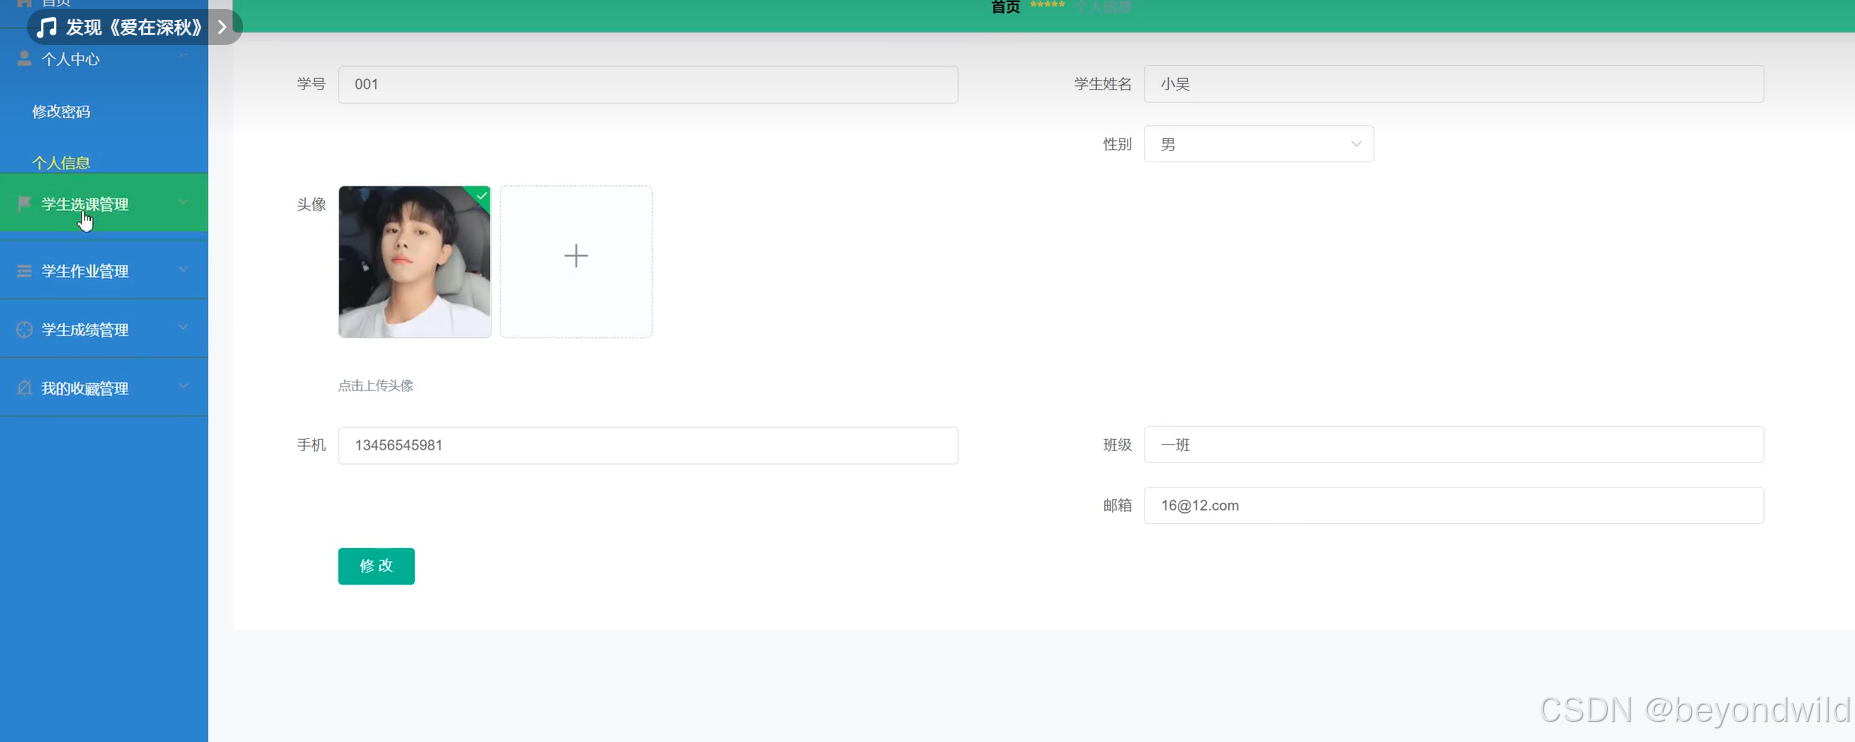Expand 学生作业管理 chevron

(x=183, y=269)
